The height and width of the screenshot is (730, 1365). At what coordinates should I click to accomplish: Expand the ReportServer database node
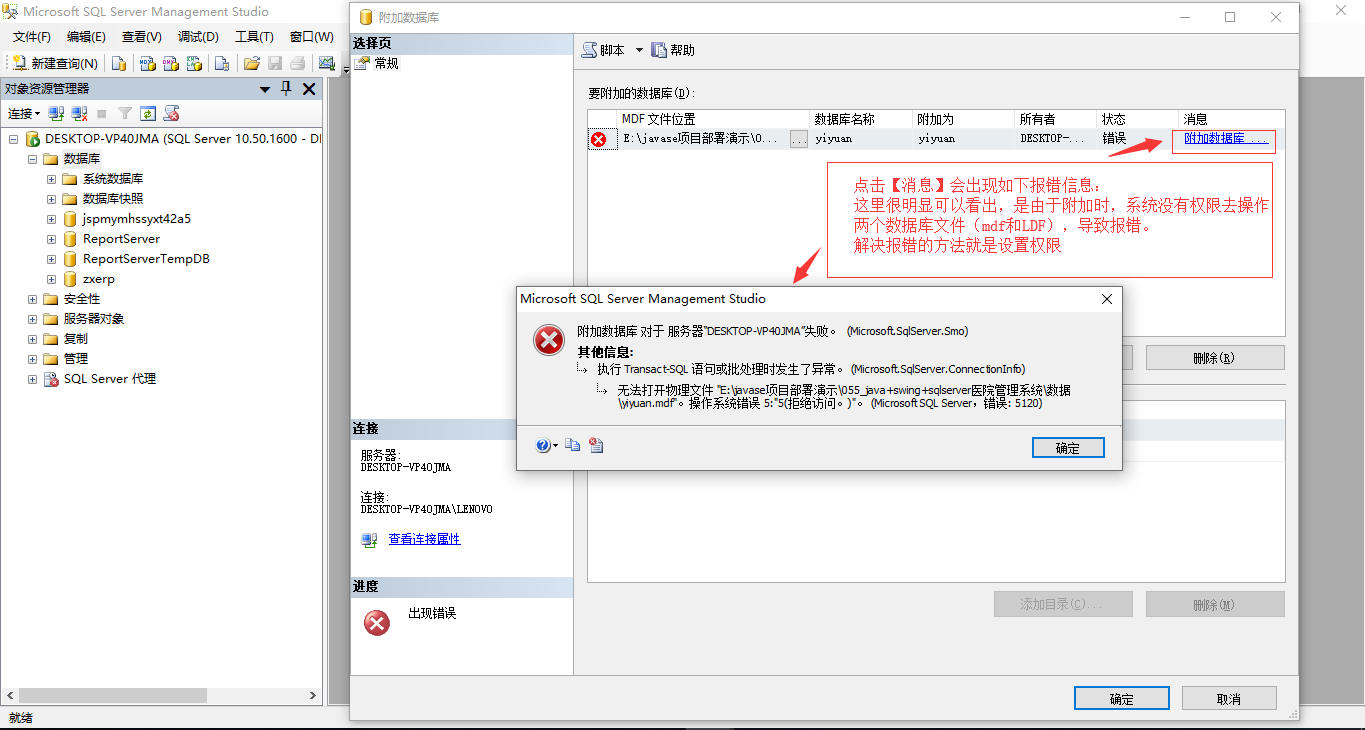click(51, 239)
